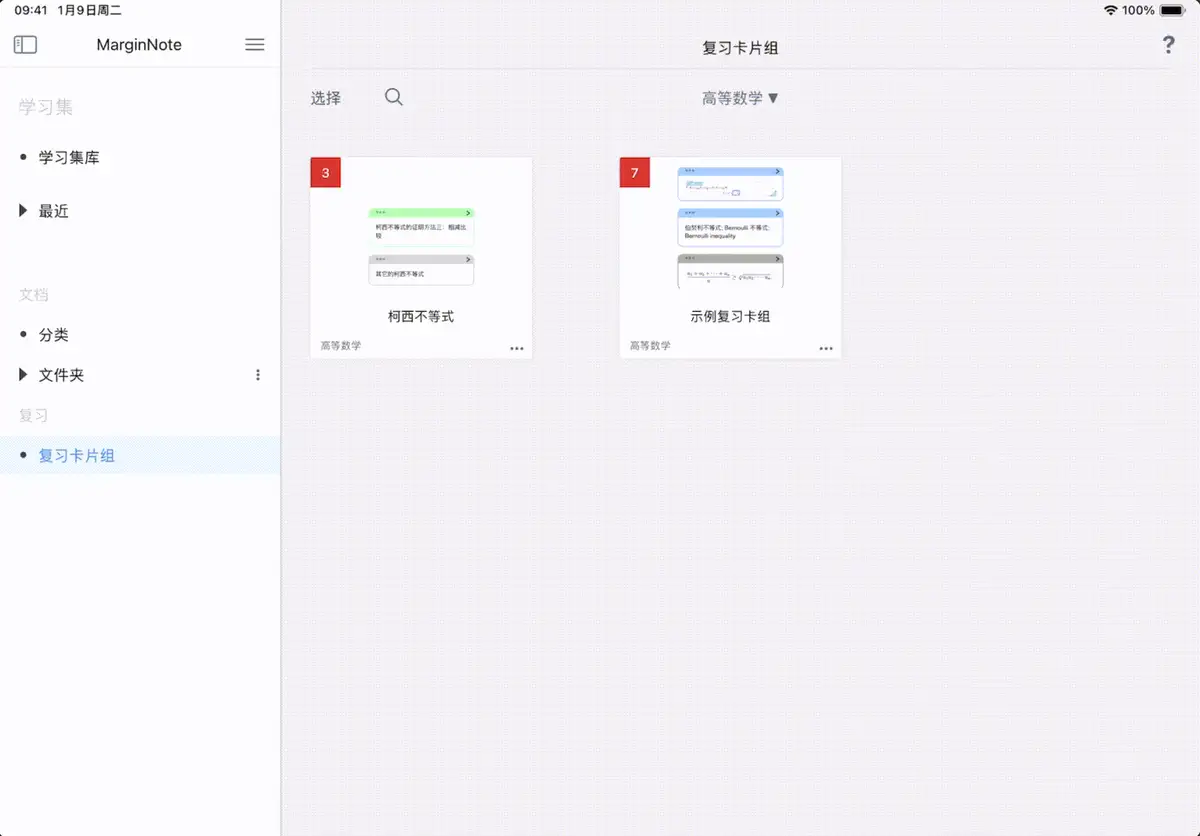Open more options on 柯西不等式 card
The image size is (1200, 836).
[x=517, y=348]
